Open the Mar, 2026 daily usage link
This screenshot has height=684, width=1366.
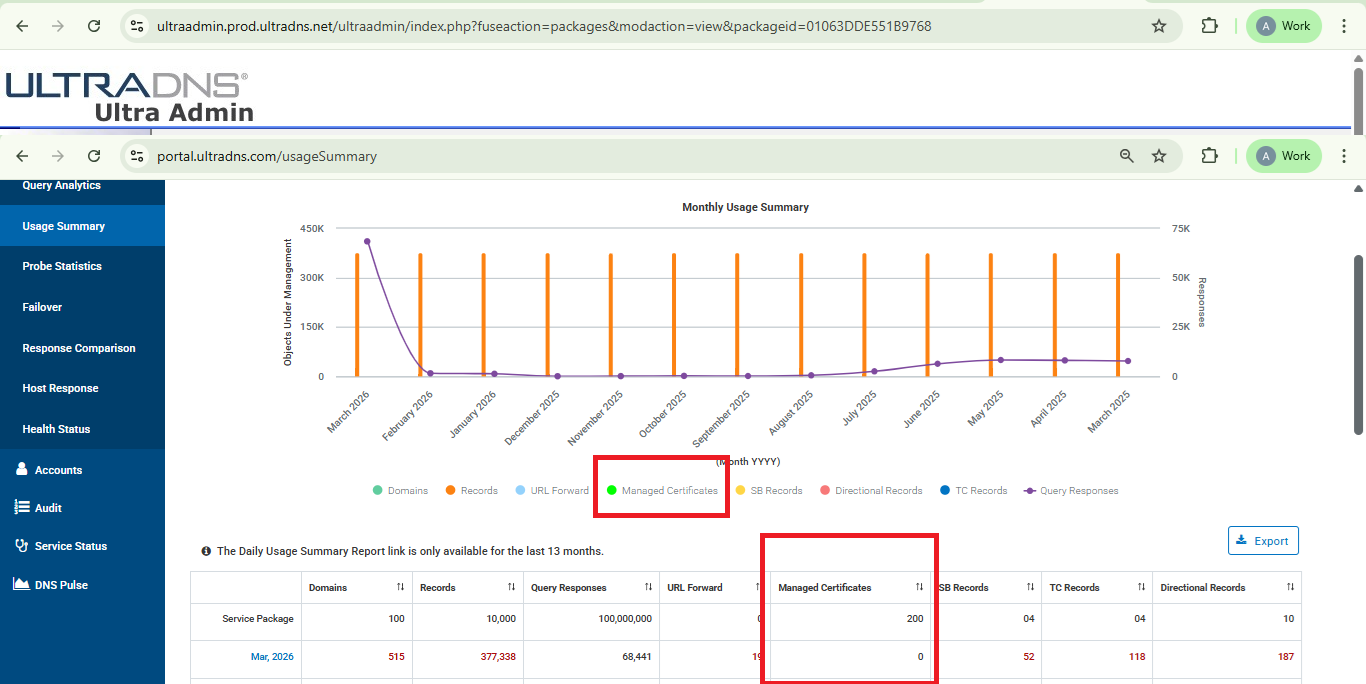tap(272, 657)
